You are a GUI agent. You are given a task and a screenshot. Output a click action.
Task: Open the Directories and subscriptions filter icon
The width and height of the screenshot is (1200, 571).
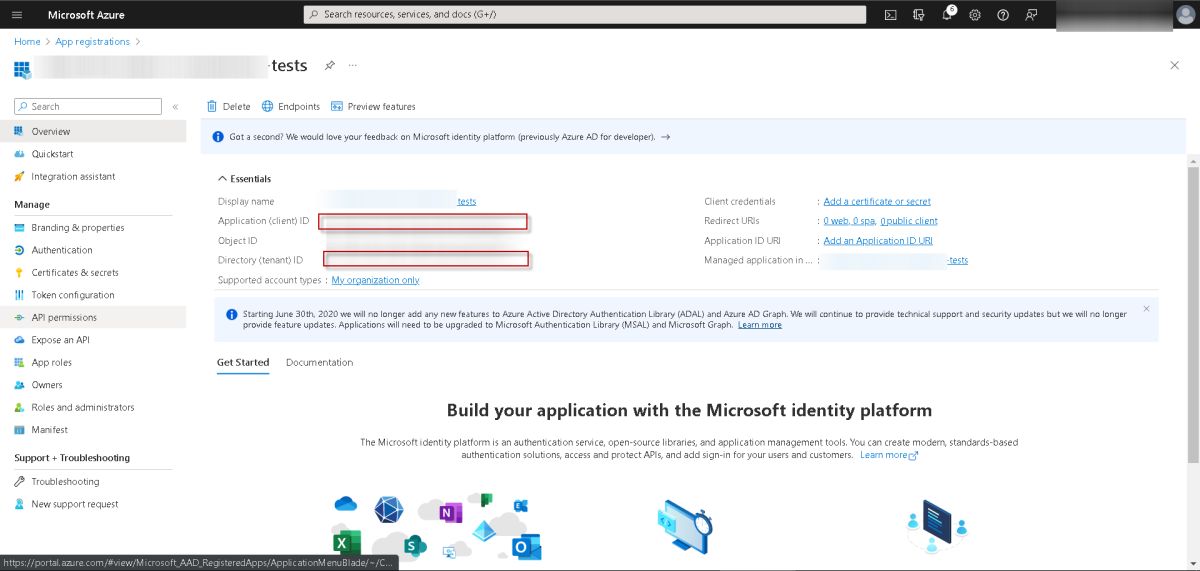[918, 15]
